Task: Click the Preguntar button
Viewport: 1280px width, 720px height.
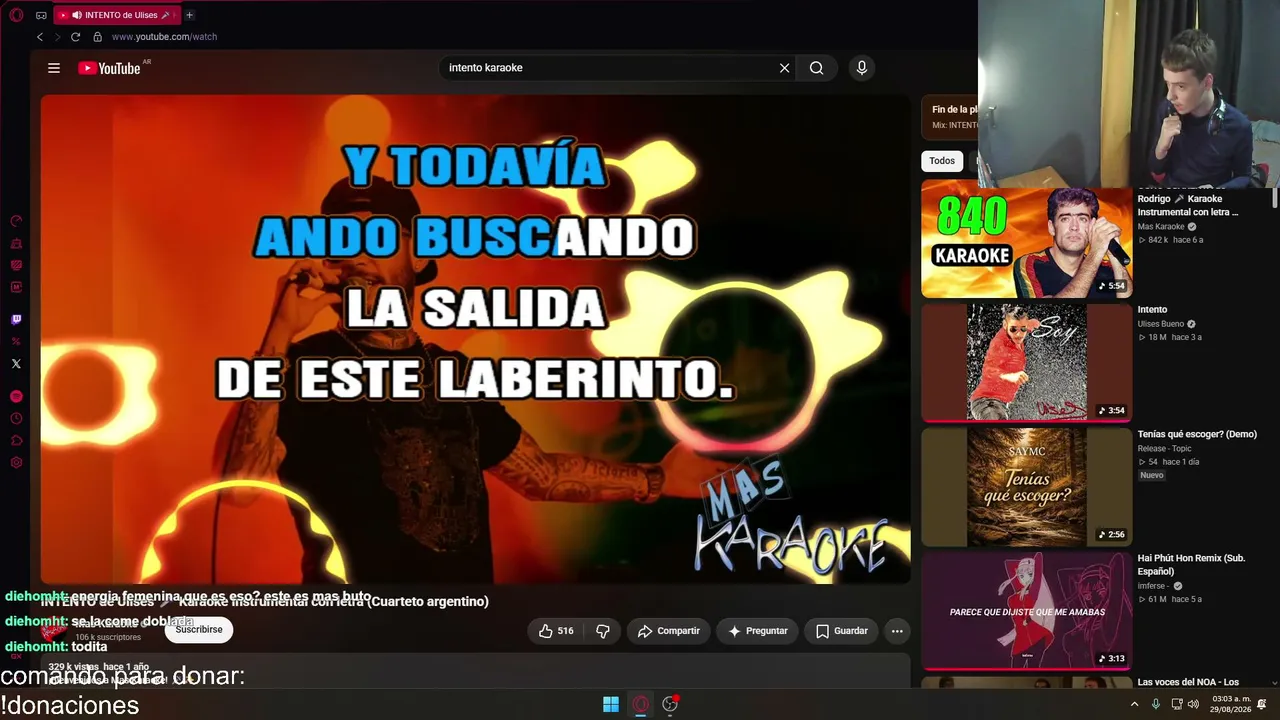Action: (757, 631)
